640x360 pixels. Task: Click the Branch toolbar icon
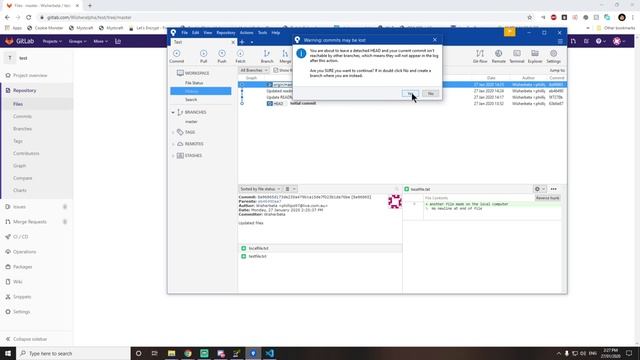267,56
